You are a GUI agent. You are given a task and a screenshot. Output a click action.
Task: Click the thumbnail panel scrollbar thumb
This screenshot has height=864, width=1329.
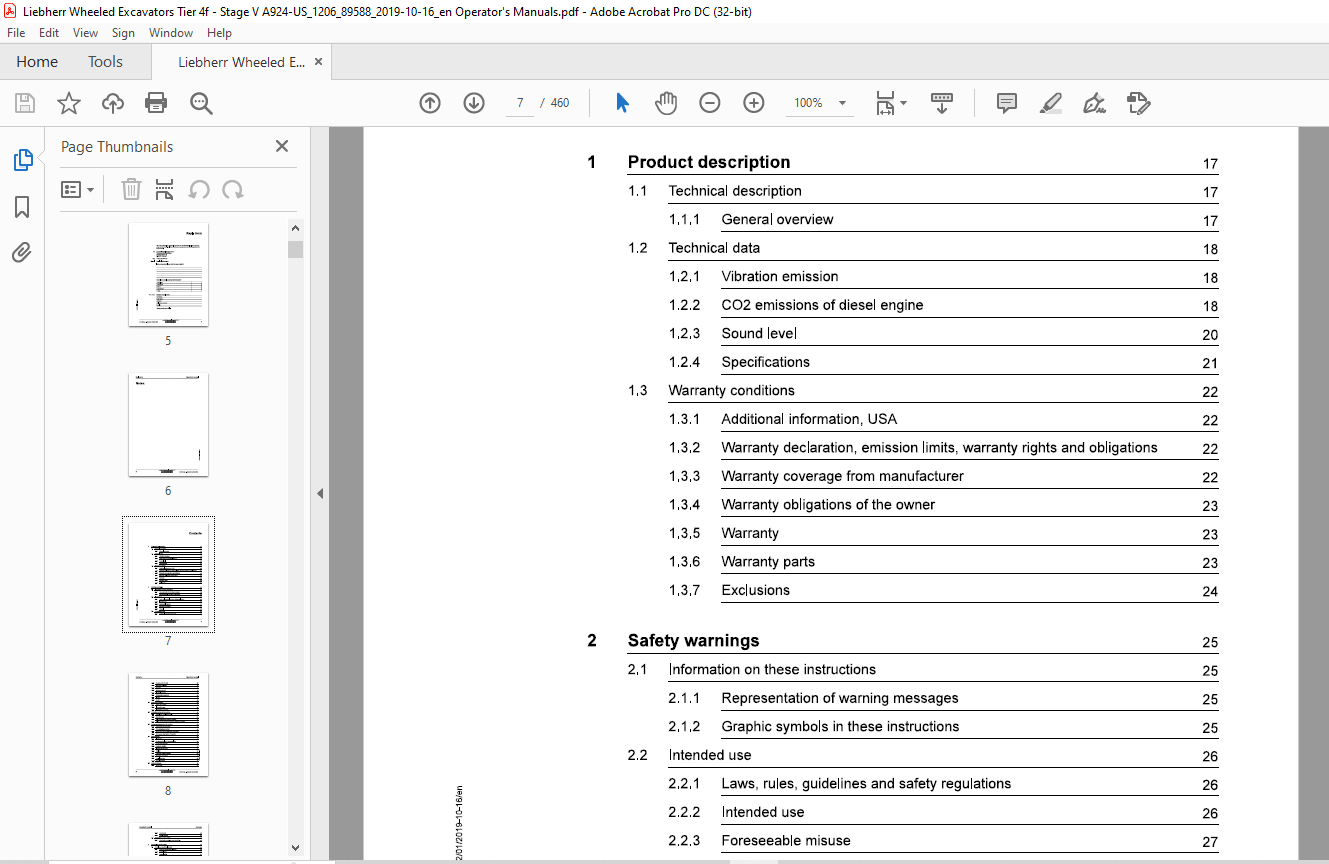point(295,249)
